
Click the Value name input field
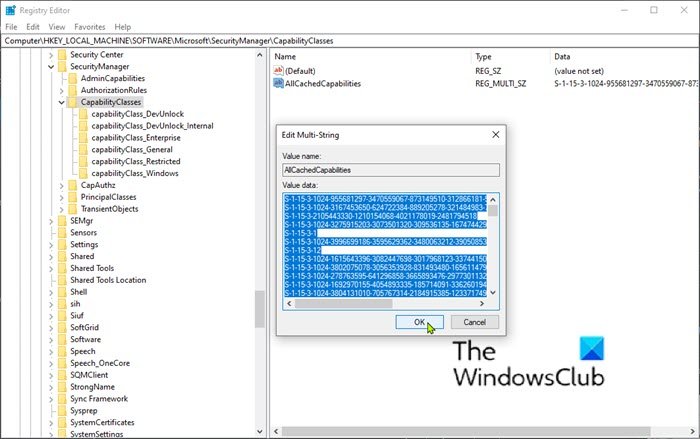(x=391, y=170)
